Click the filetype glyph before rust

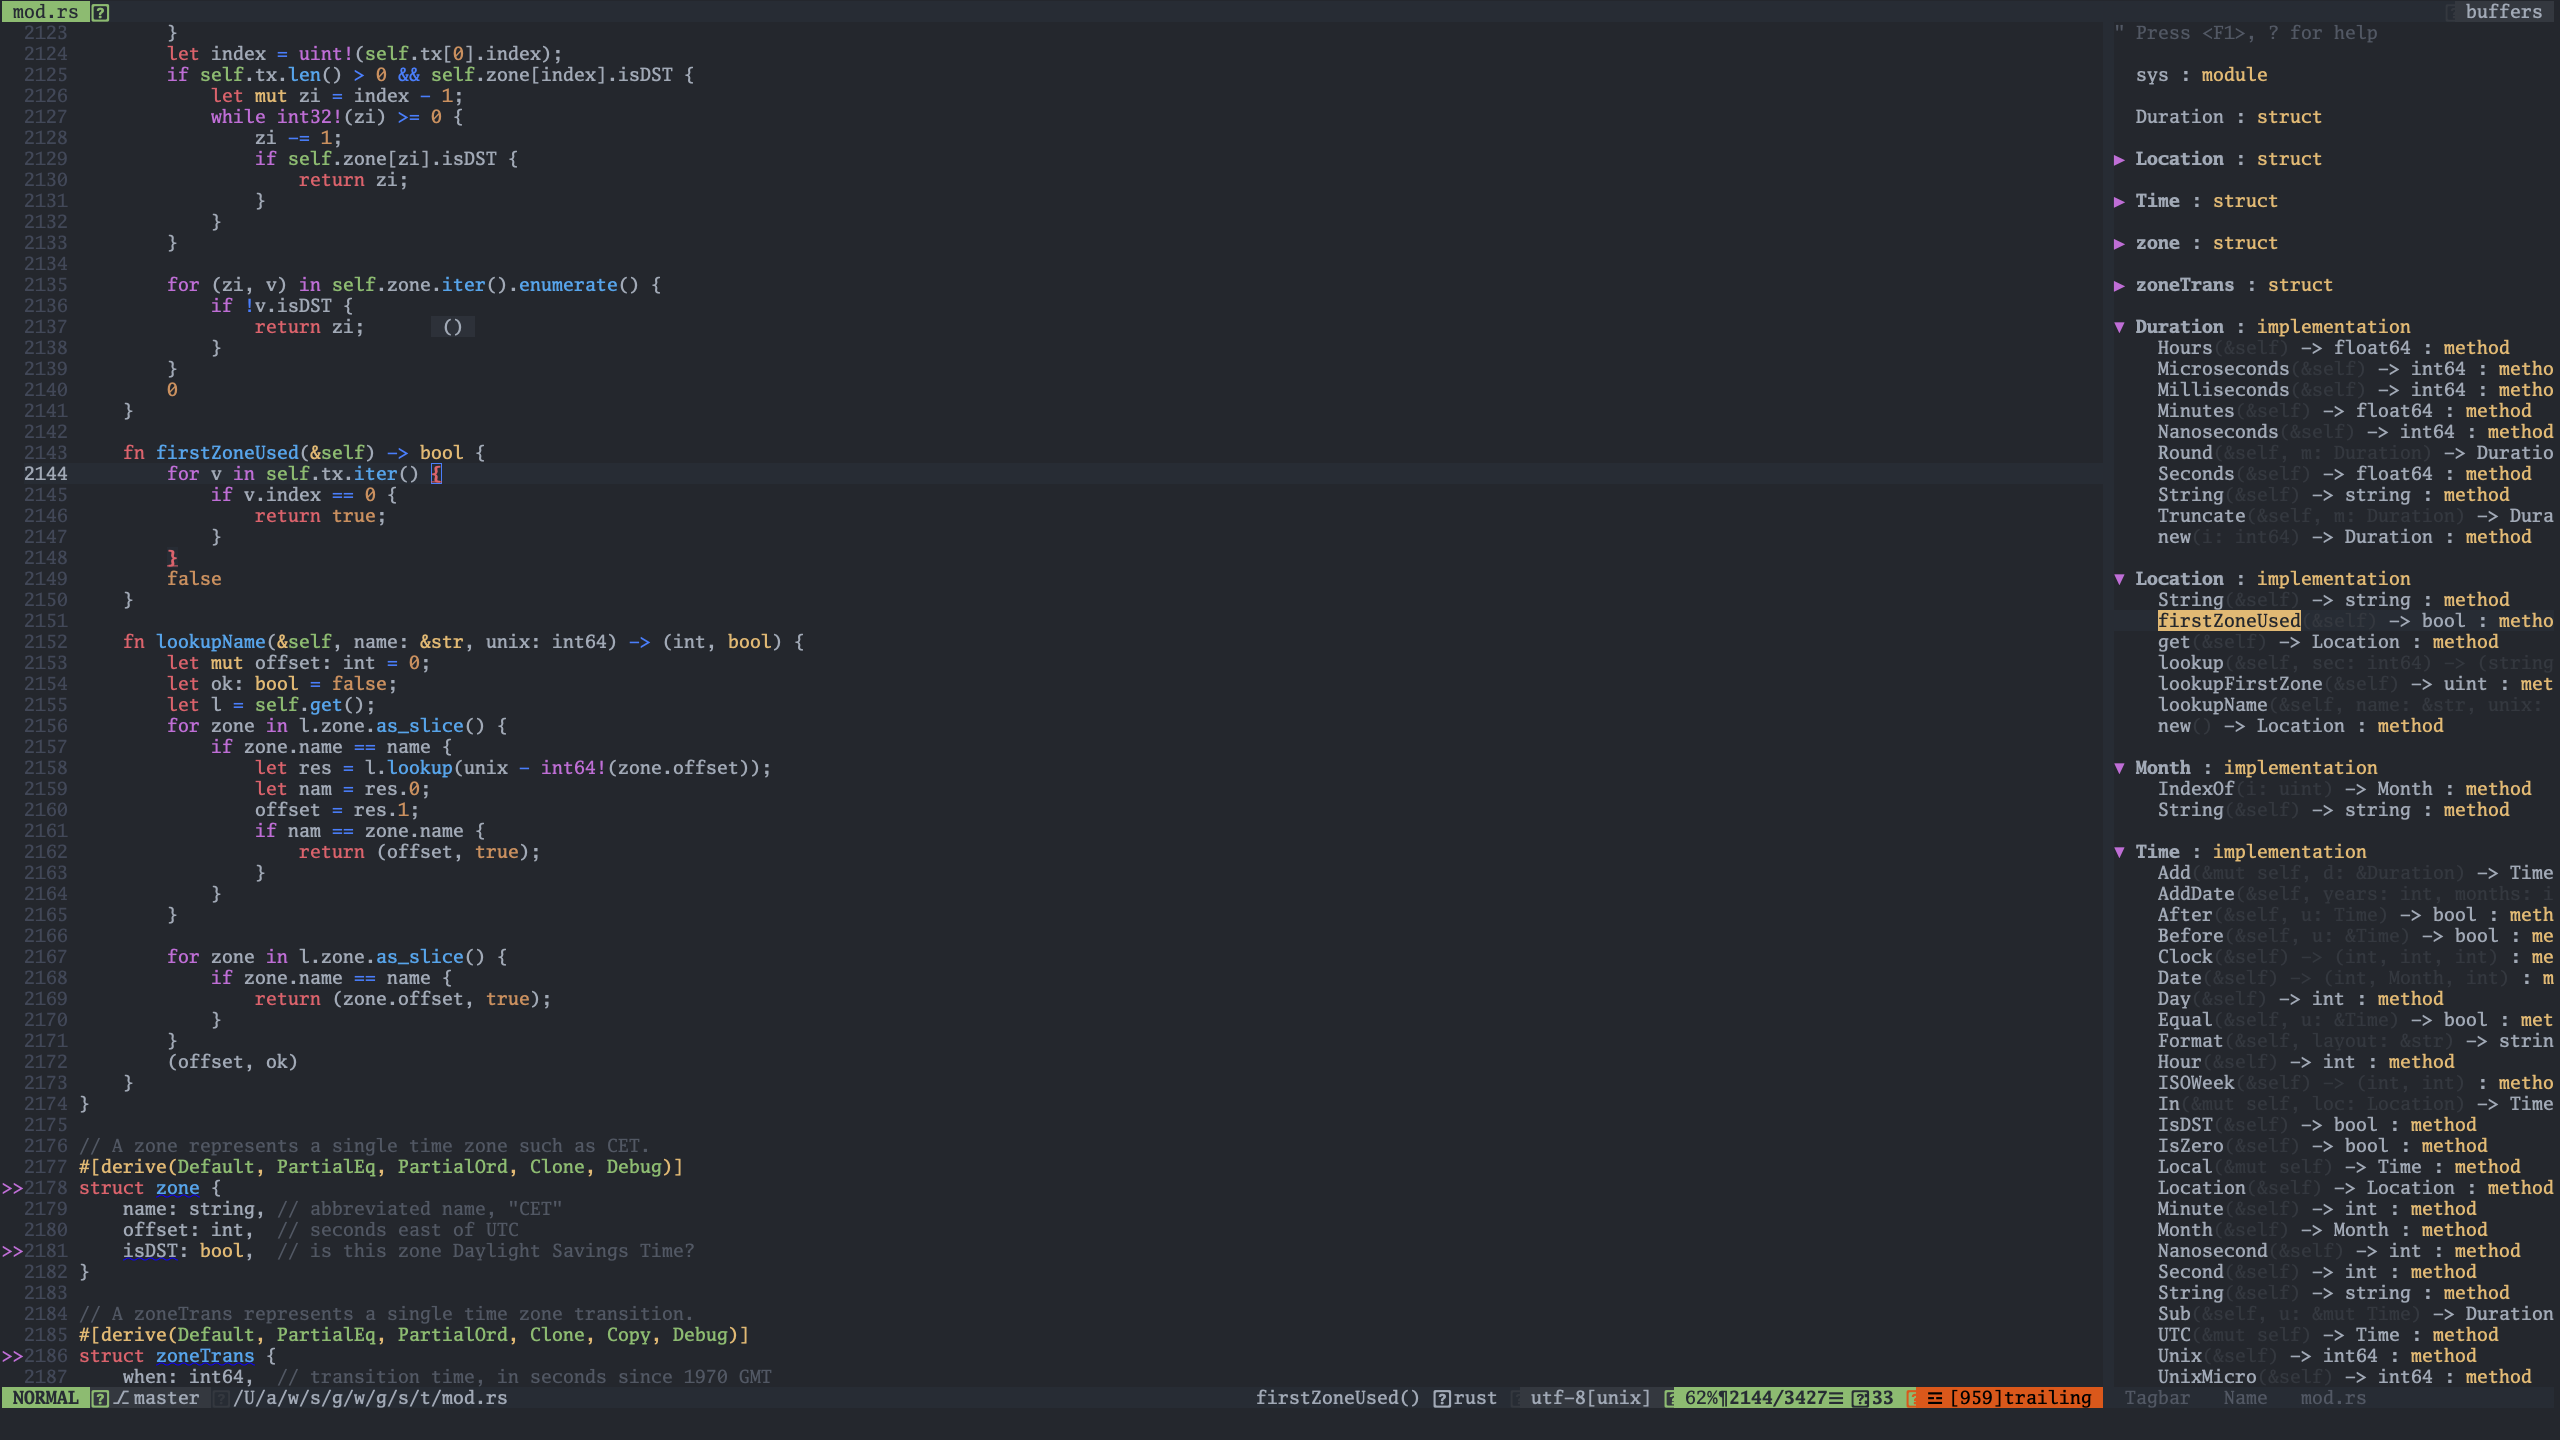(1441, 1398)
